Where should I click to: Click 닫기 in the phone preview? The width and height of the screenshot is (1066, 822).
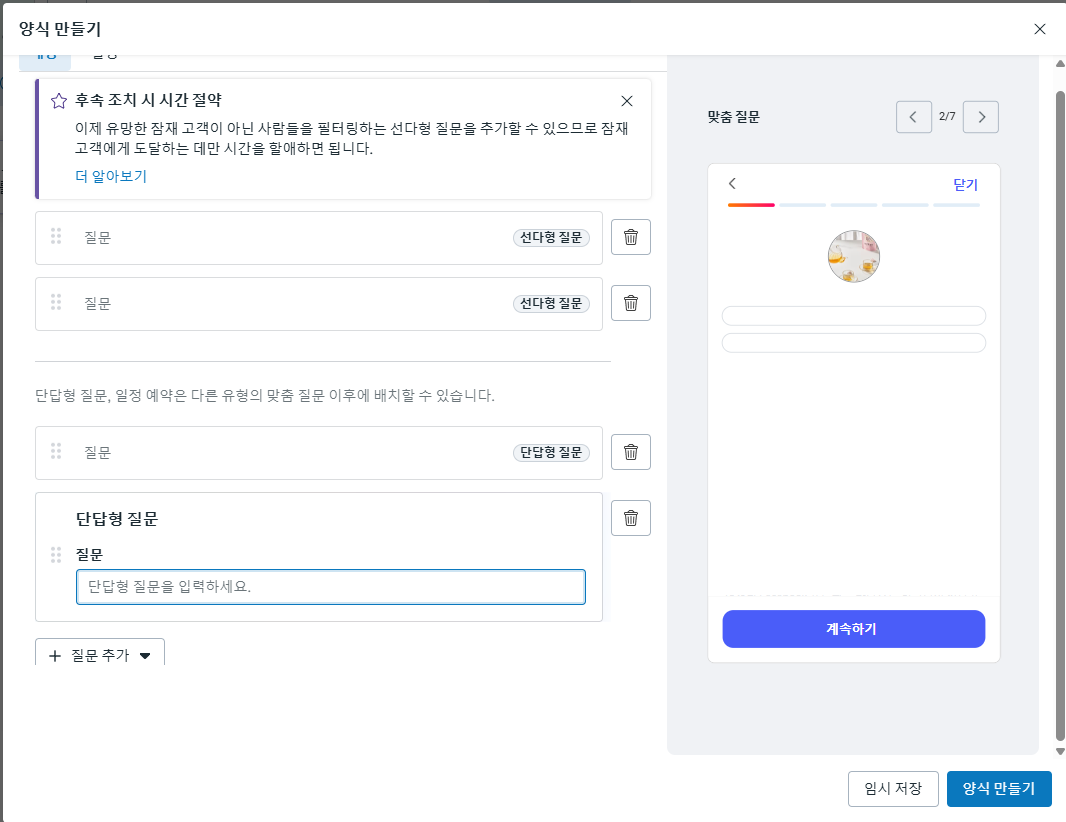[965, 185]
